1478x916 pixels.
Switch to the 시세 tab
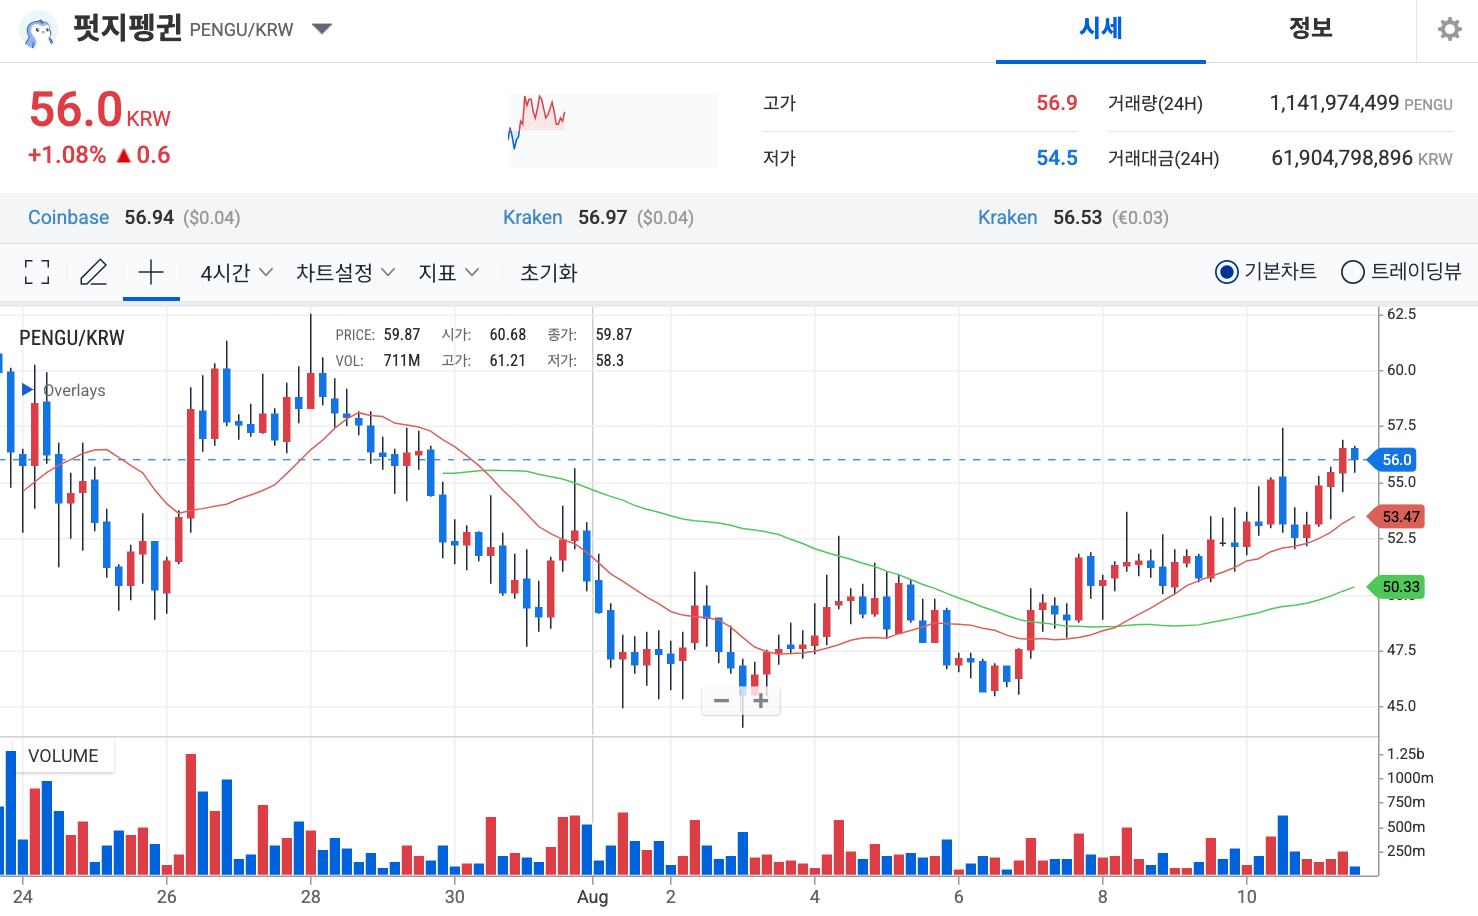1100,29
